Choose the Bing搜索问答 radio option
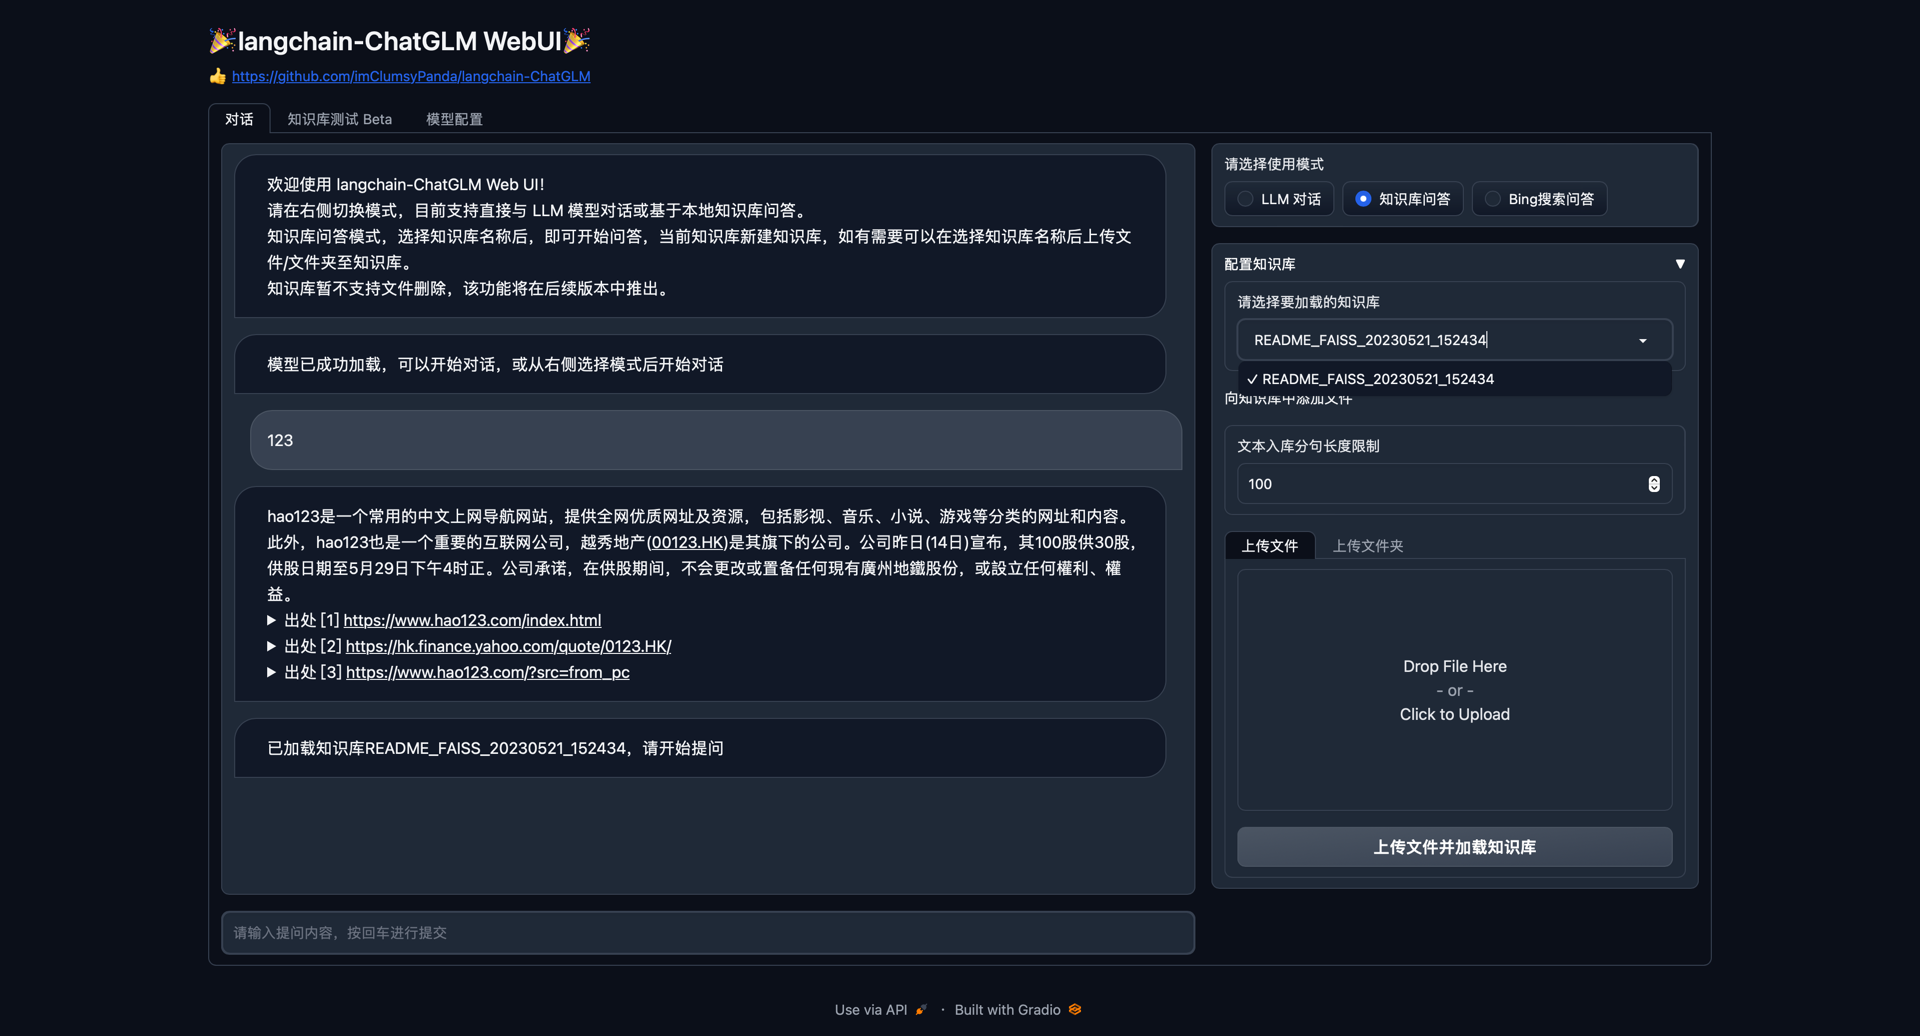This screenshot has width=1920, height=1036. pyautogui.click(x=1492, y=199)
